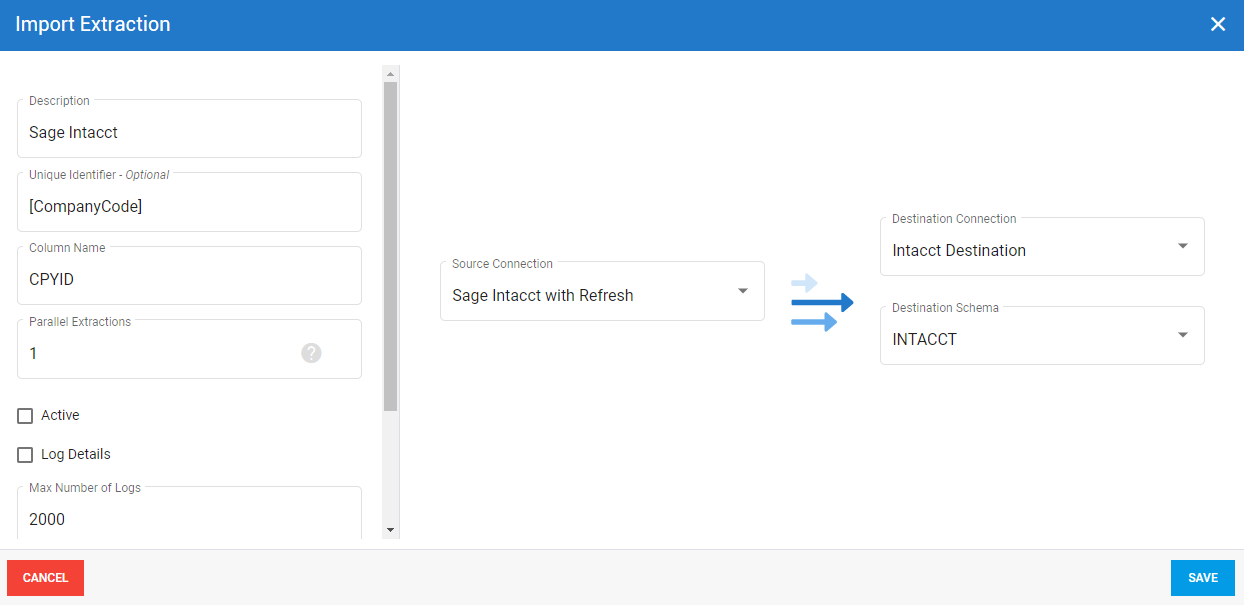Viewport: 1244px width, 605px height.
Task: Open the Source Connection dropdown
Action: tap(602, 295)
